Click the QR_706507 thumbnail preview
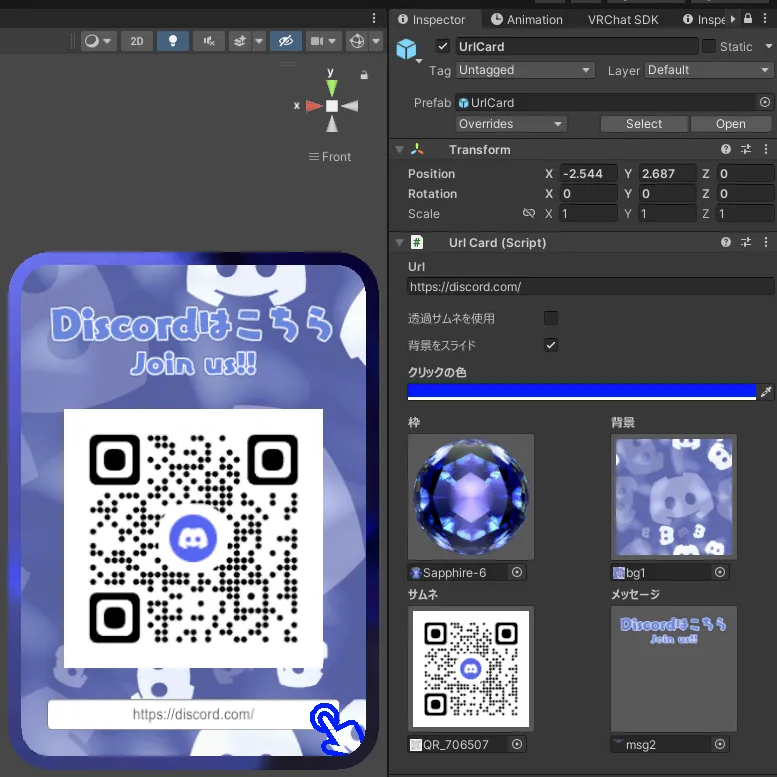The image size is (777, 777). 471,669
